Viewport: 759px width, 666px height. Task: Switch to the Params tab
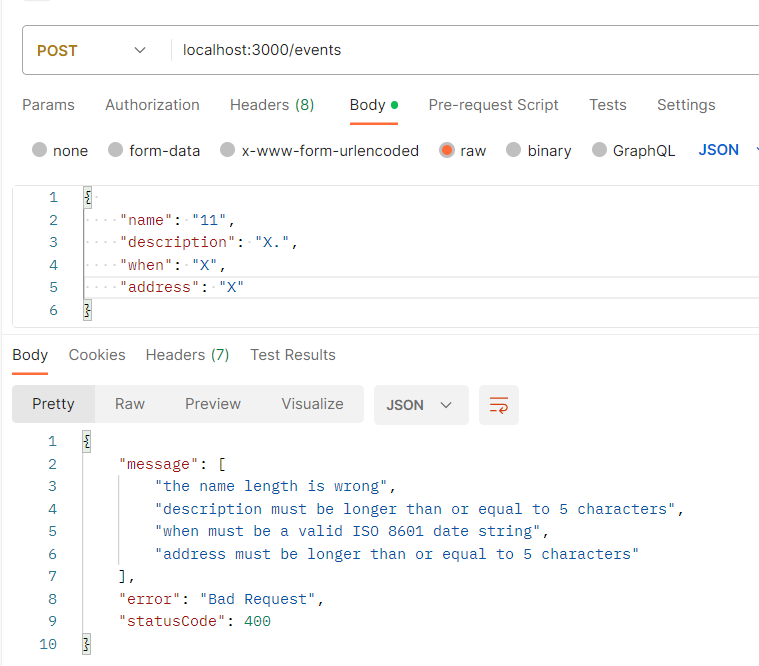tap(48, 105)
